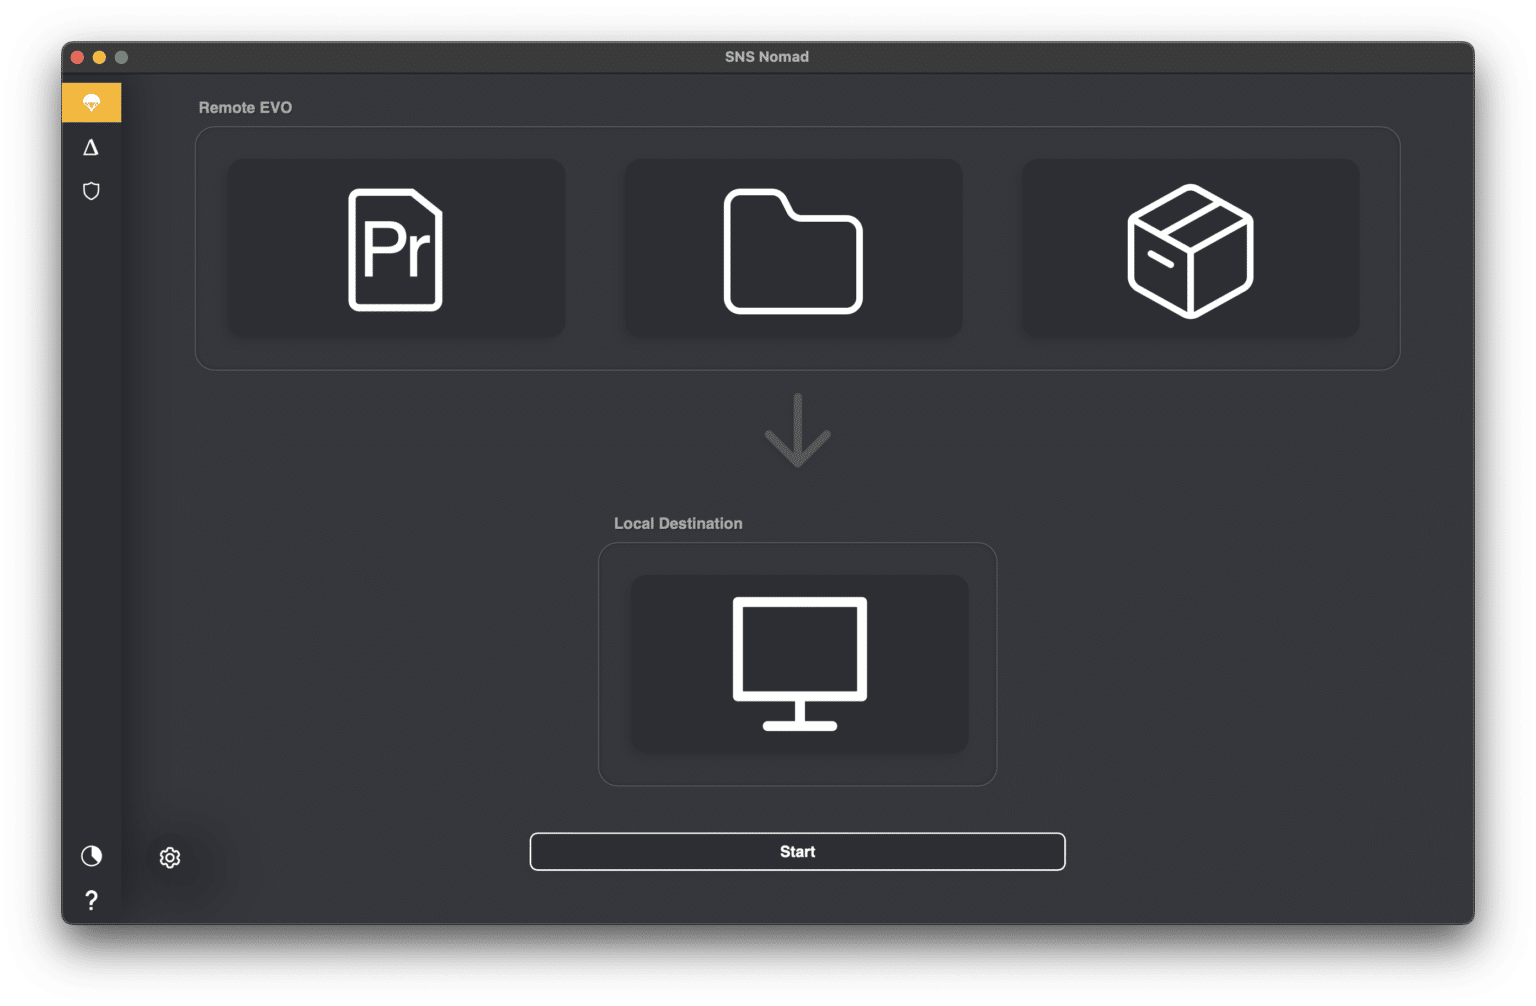Choose the folder source on Remote EVO
Viewport: 1536px width, 1006px height.
click(x=792, y=247)
